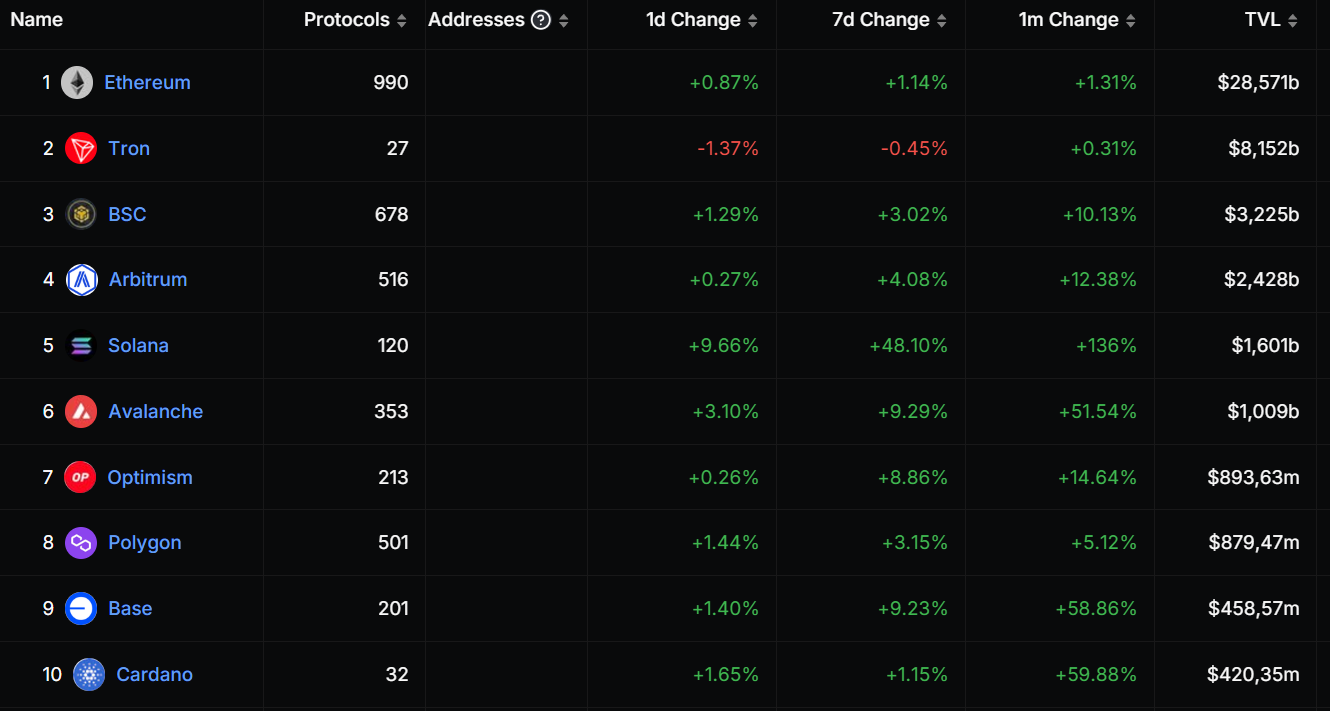This screenshot has height=711, width=1330.
Task: Click the Cardano logo icon
Action: [87, 674]
